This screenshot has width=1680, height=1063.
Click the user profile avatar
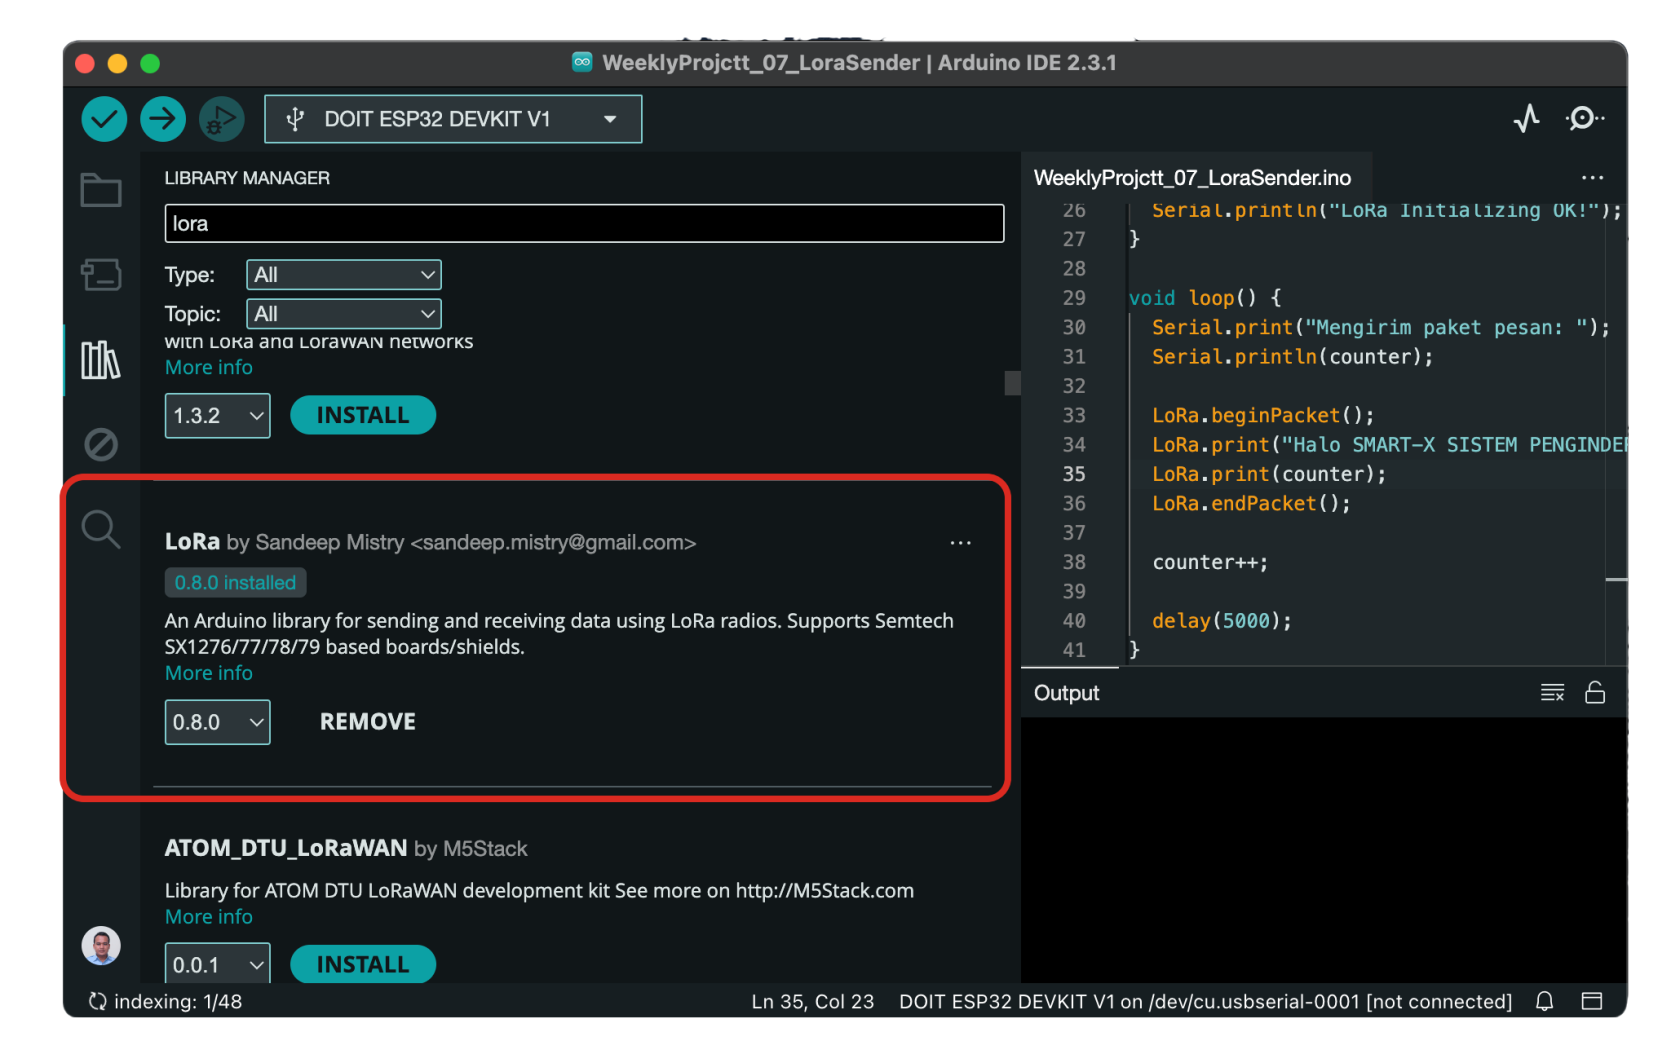tap(101, 945)
